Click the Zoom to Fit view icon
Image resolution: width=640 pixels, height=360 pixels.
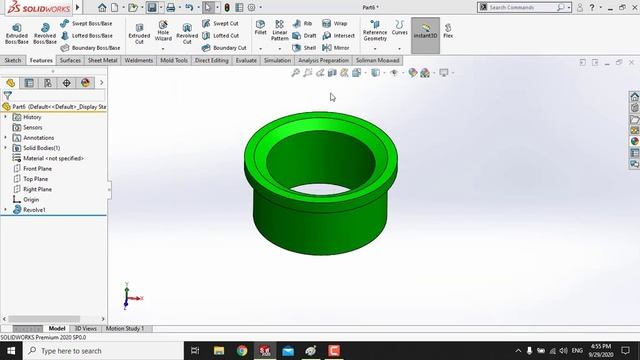296,73
